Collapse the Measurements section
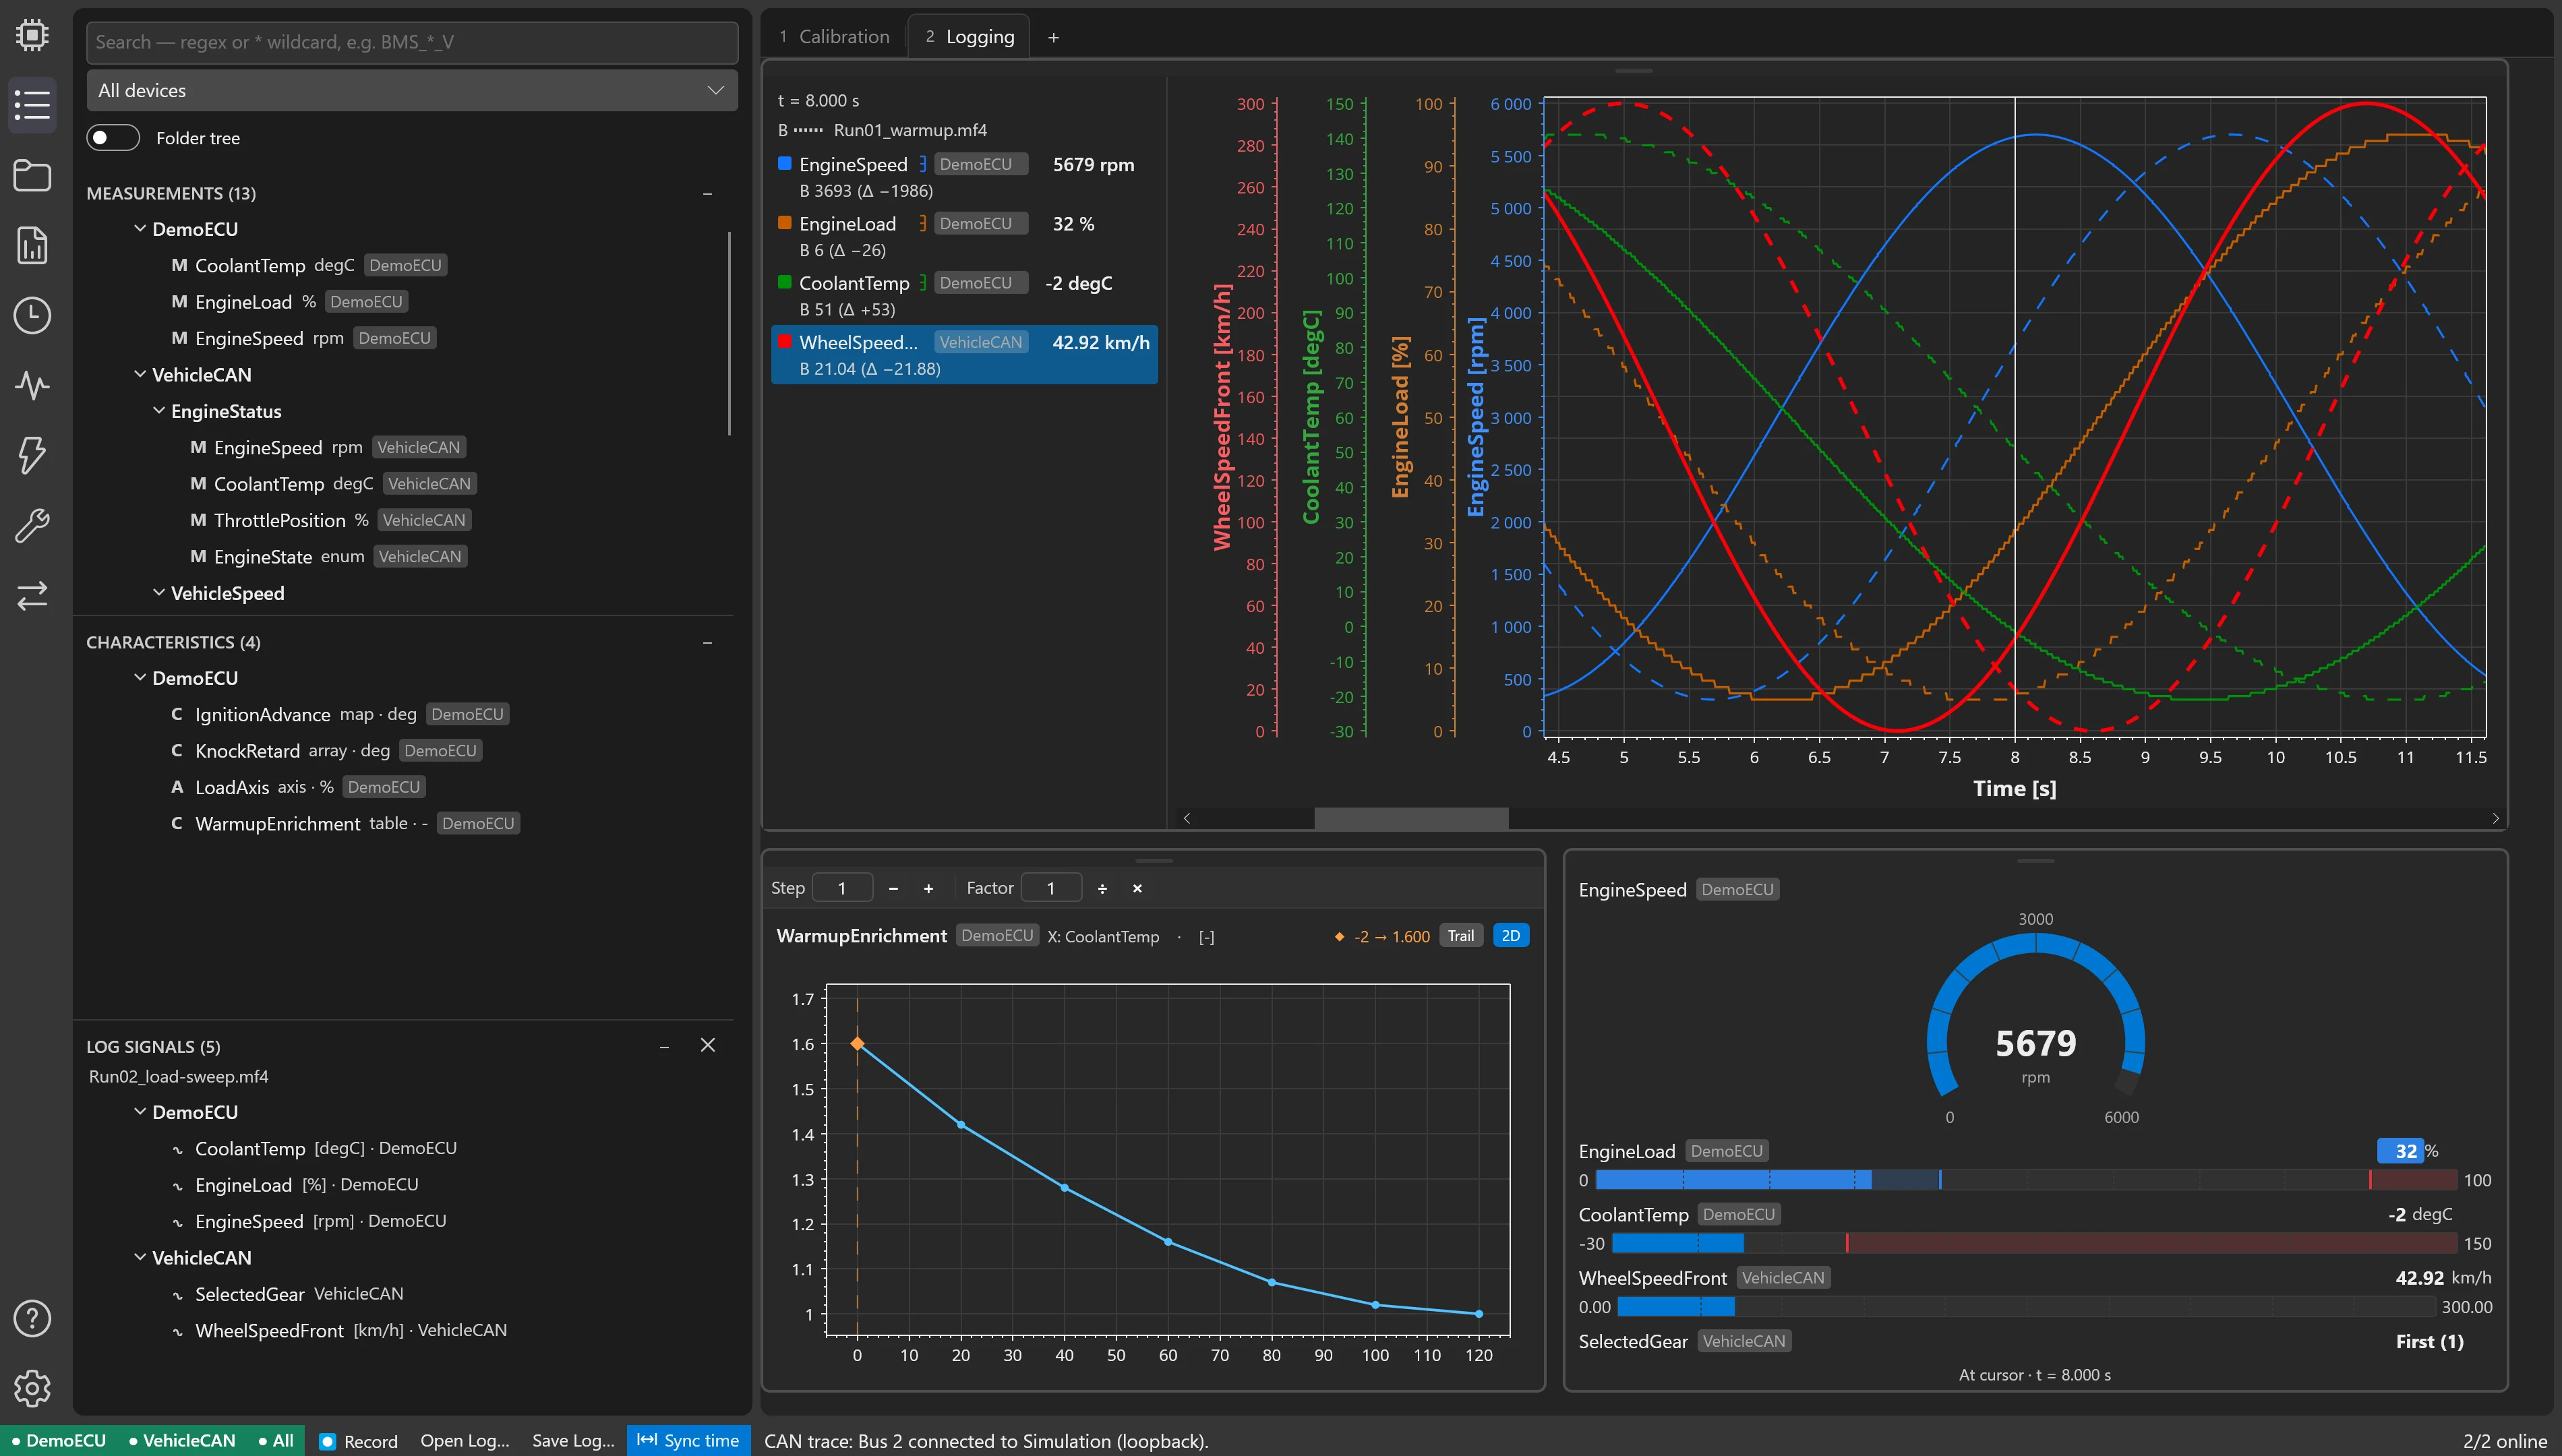Image resolution: width=2562 pixels, height=1456 pixels. point(707,194)
